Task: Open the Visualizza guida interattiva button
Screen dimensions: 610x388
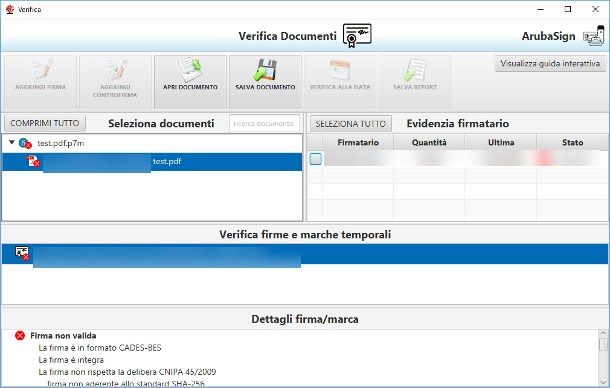Action: tap(550, 63)
